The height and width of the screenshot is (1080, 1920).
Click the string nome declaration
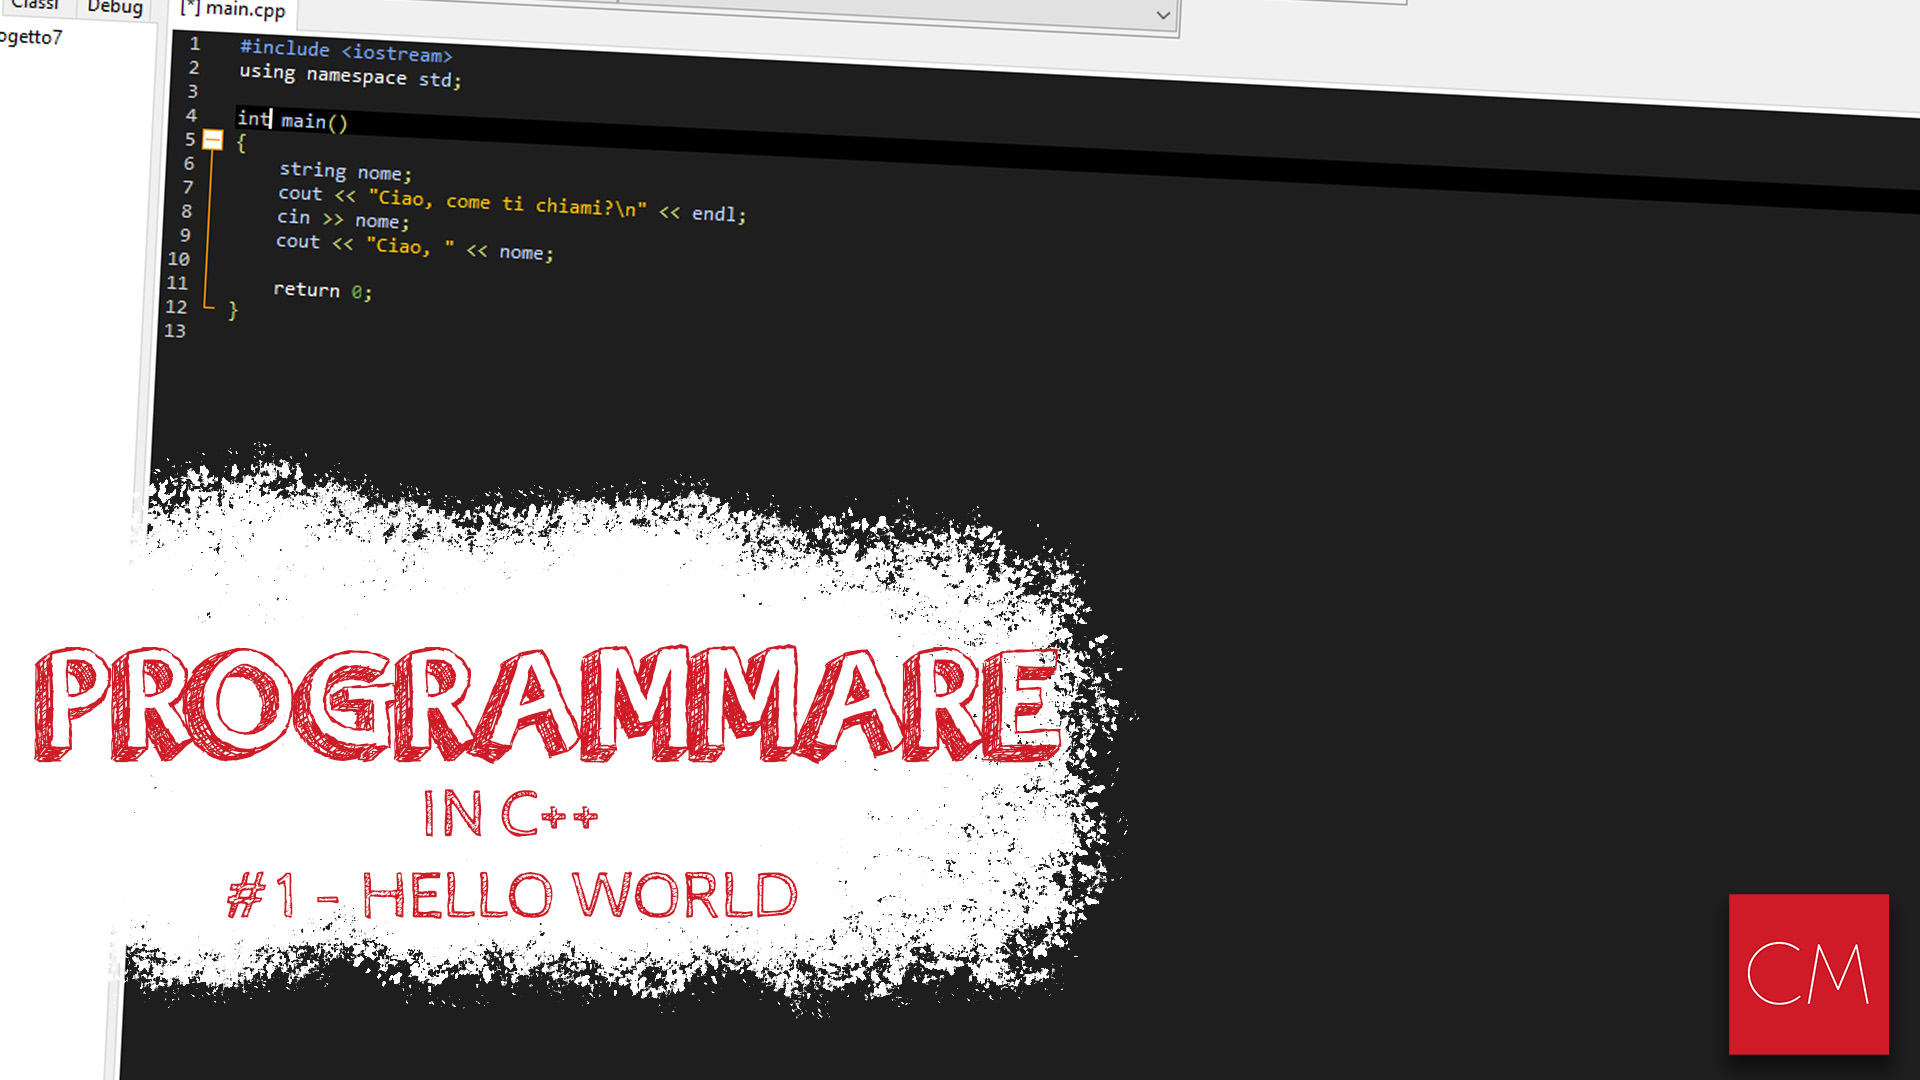tap(344, 172)
